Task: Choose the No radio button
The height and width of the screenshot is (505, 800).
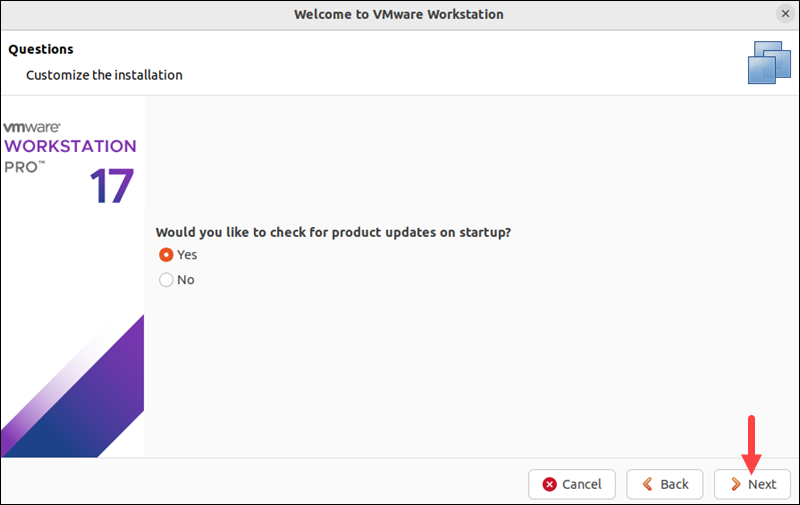Action: [166, 280]
